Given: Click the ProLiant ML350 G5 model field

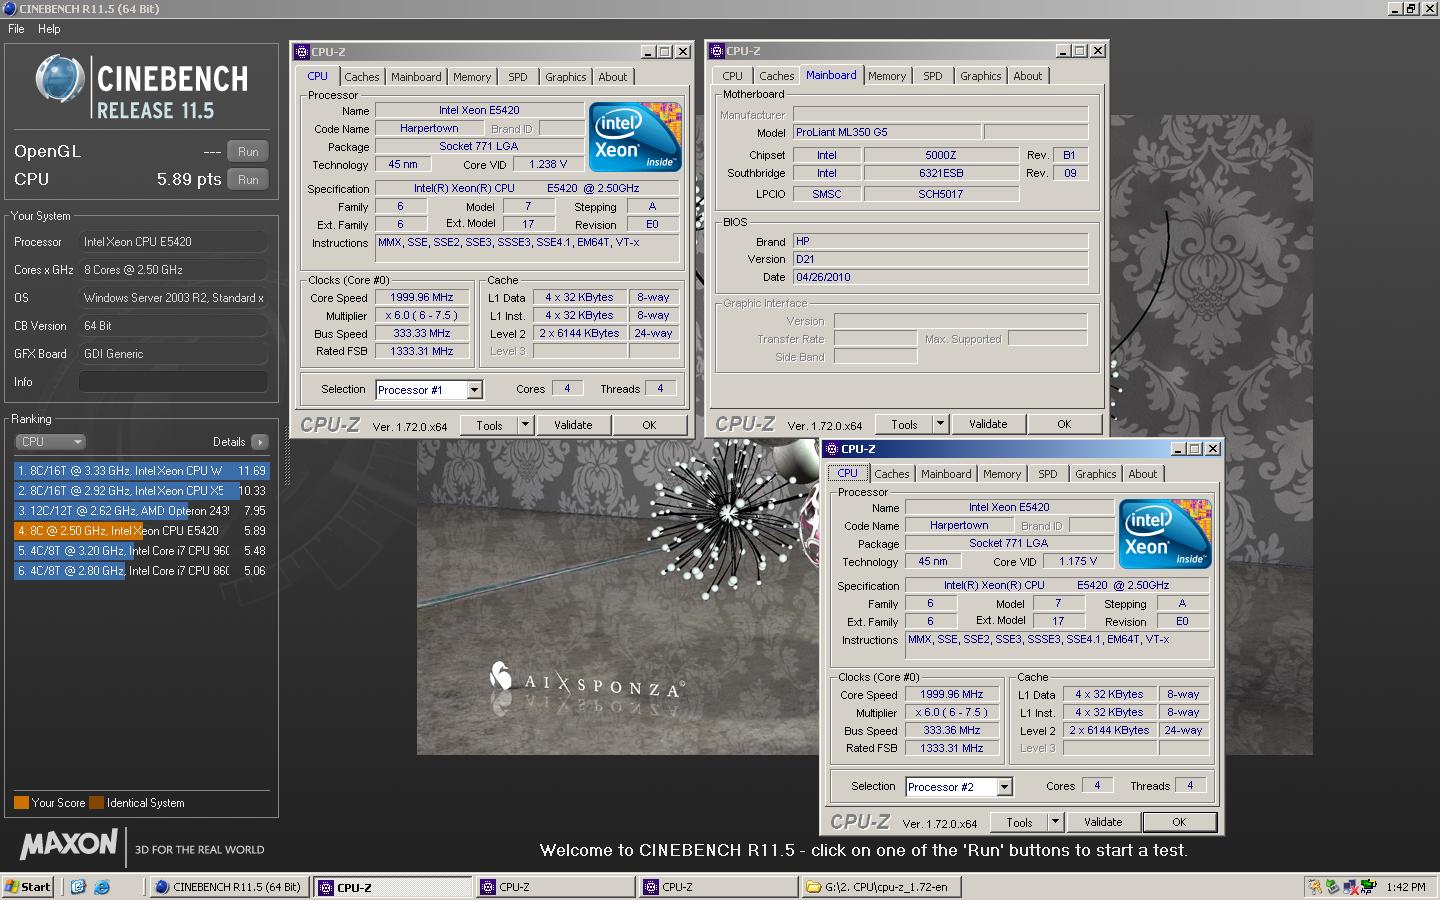Looking at the screenshot, I should click(x=886, y=132).
